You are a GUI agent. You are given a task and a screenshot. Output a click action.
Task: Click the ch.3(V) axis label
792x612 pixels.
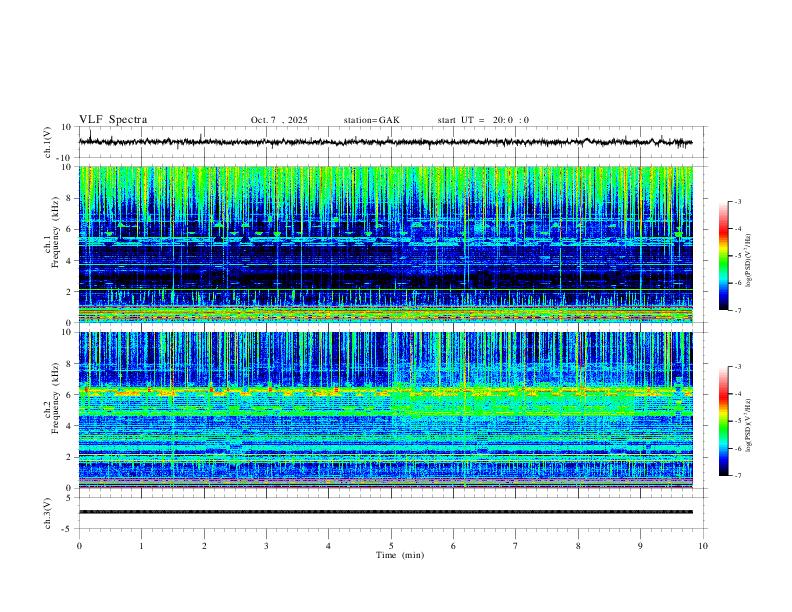coord(48,513)
